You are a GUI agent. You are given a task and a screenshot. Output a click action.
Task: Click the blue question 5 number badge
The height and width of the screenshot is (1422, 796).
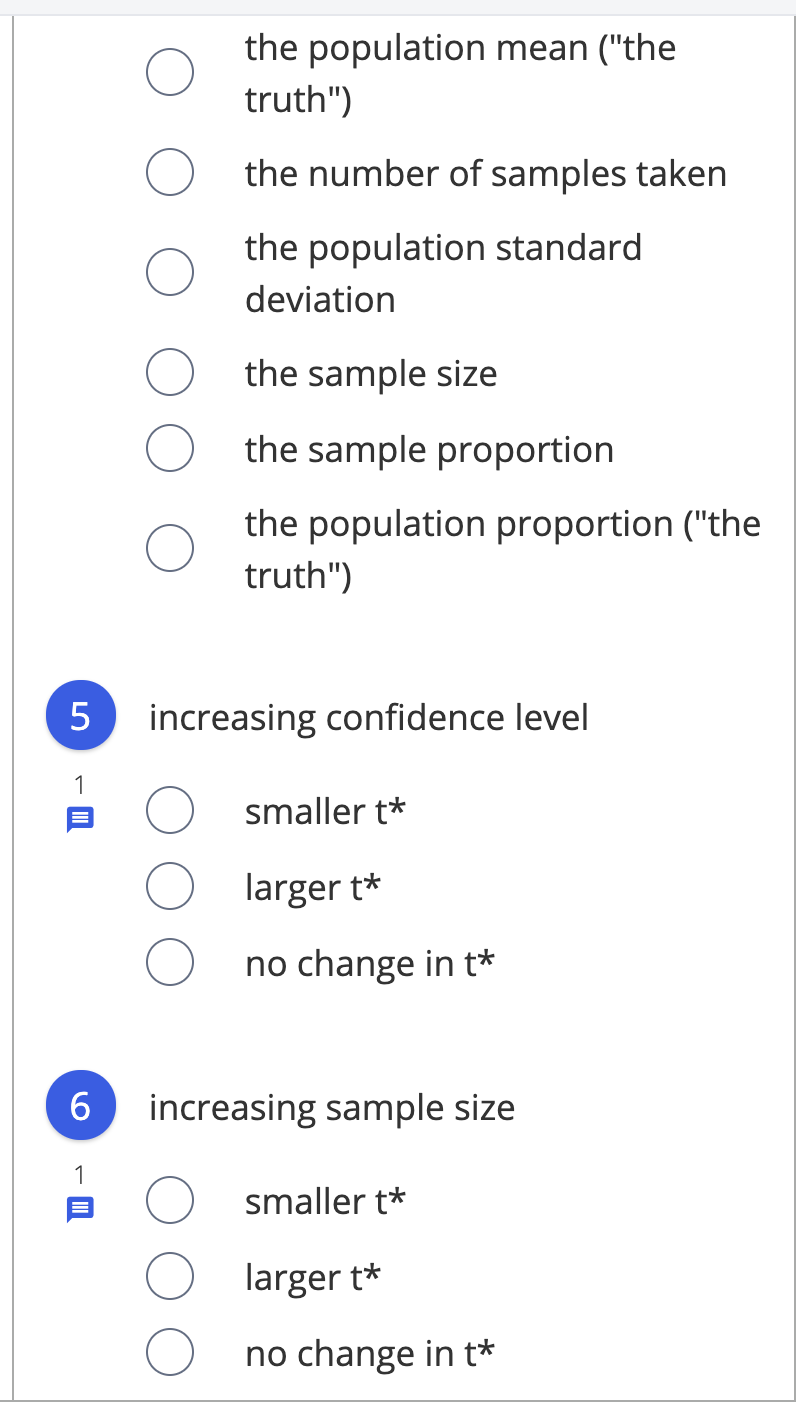[x=81, y=715]
